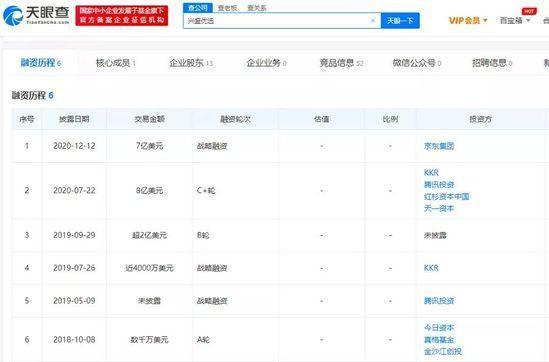Click the 交易金额 column header
Screen dimensions: 549x362
(x=150, y=119)
